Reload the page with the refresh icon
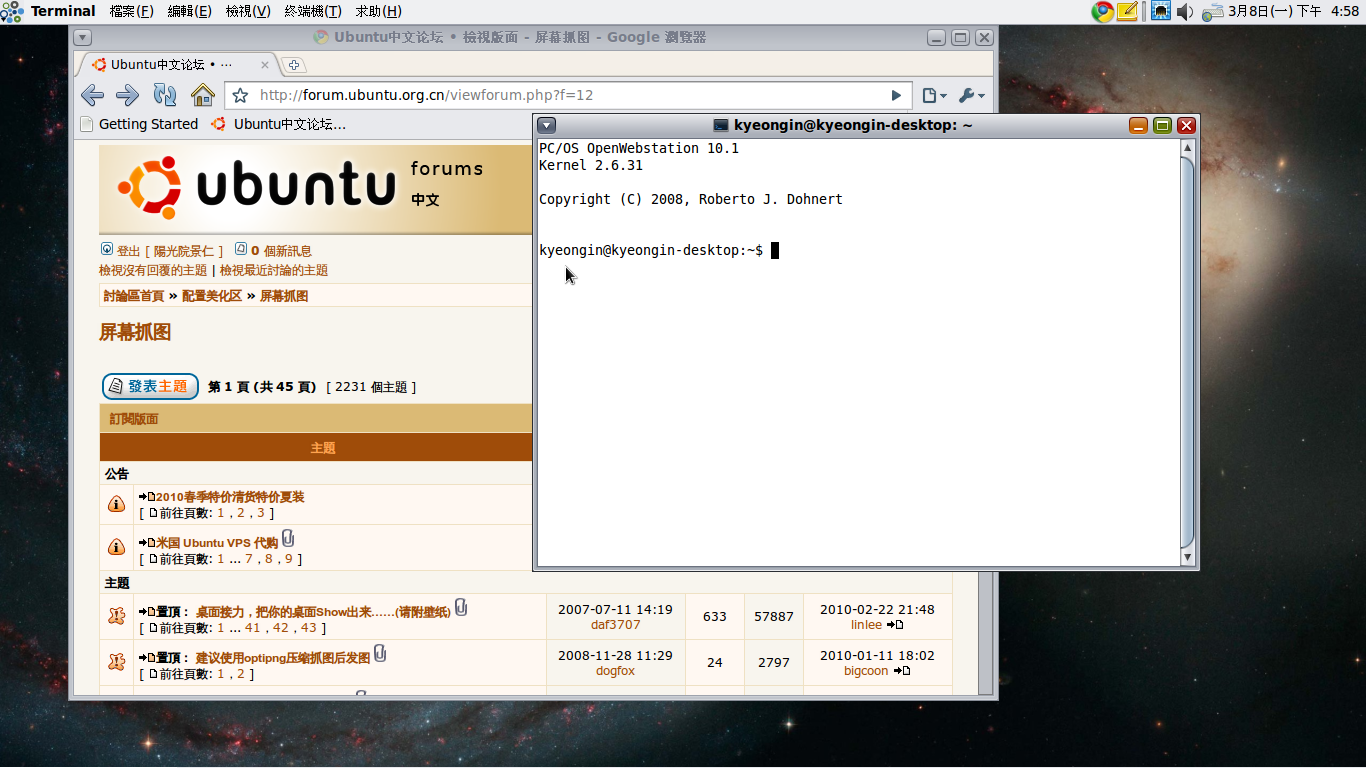Viewport: 1366px width, 768px height. [x=164, y=95]
